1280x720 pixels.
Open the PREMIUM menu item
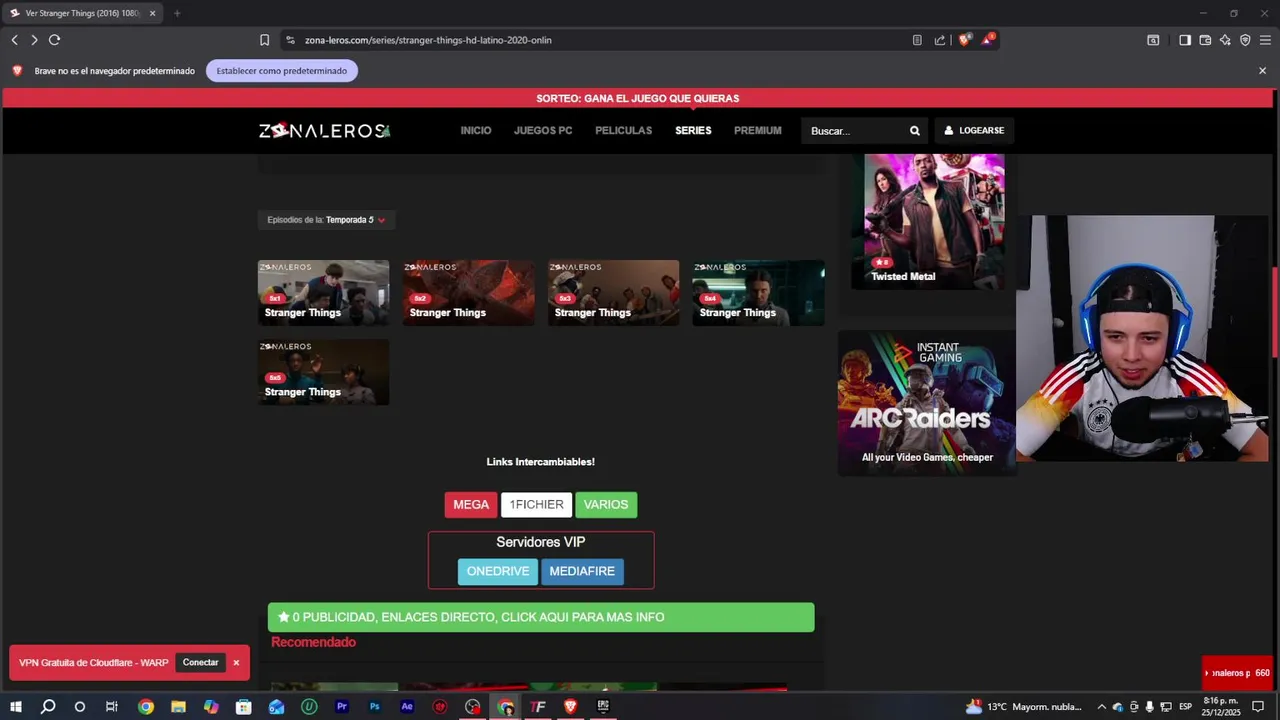758,131
